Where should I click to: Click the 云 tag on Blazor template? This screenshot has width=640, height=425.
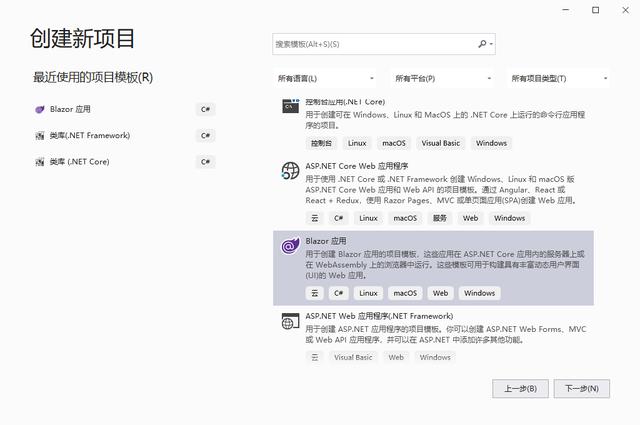tap(315, 294)
